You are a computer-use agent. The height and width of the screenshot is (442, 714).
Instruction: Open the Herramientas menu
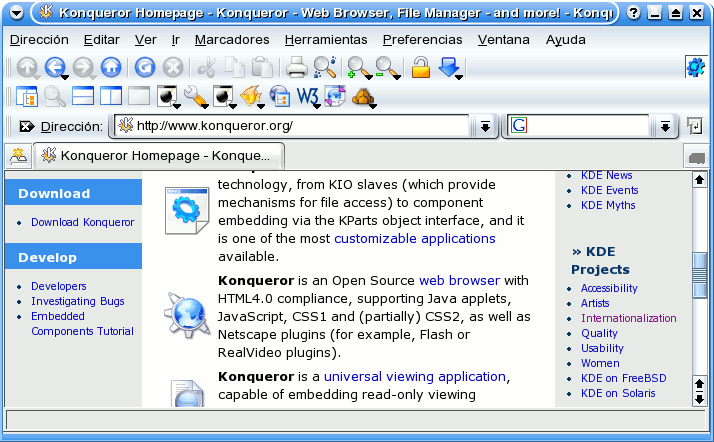pyautogui.click(x=326, y=40)
